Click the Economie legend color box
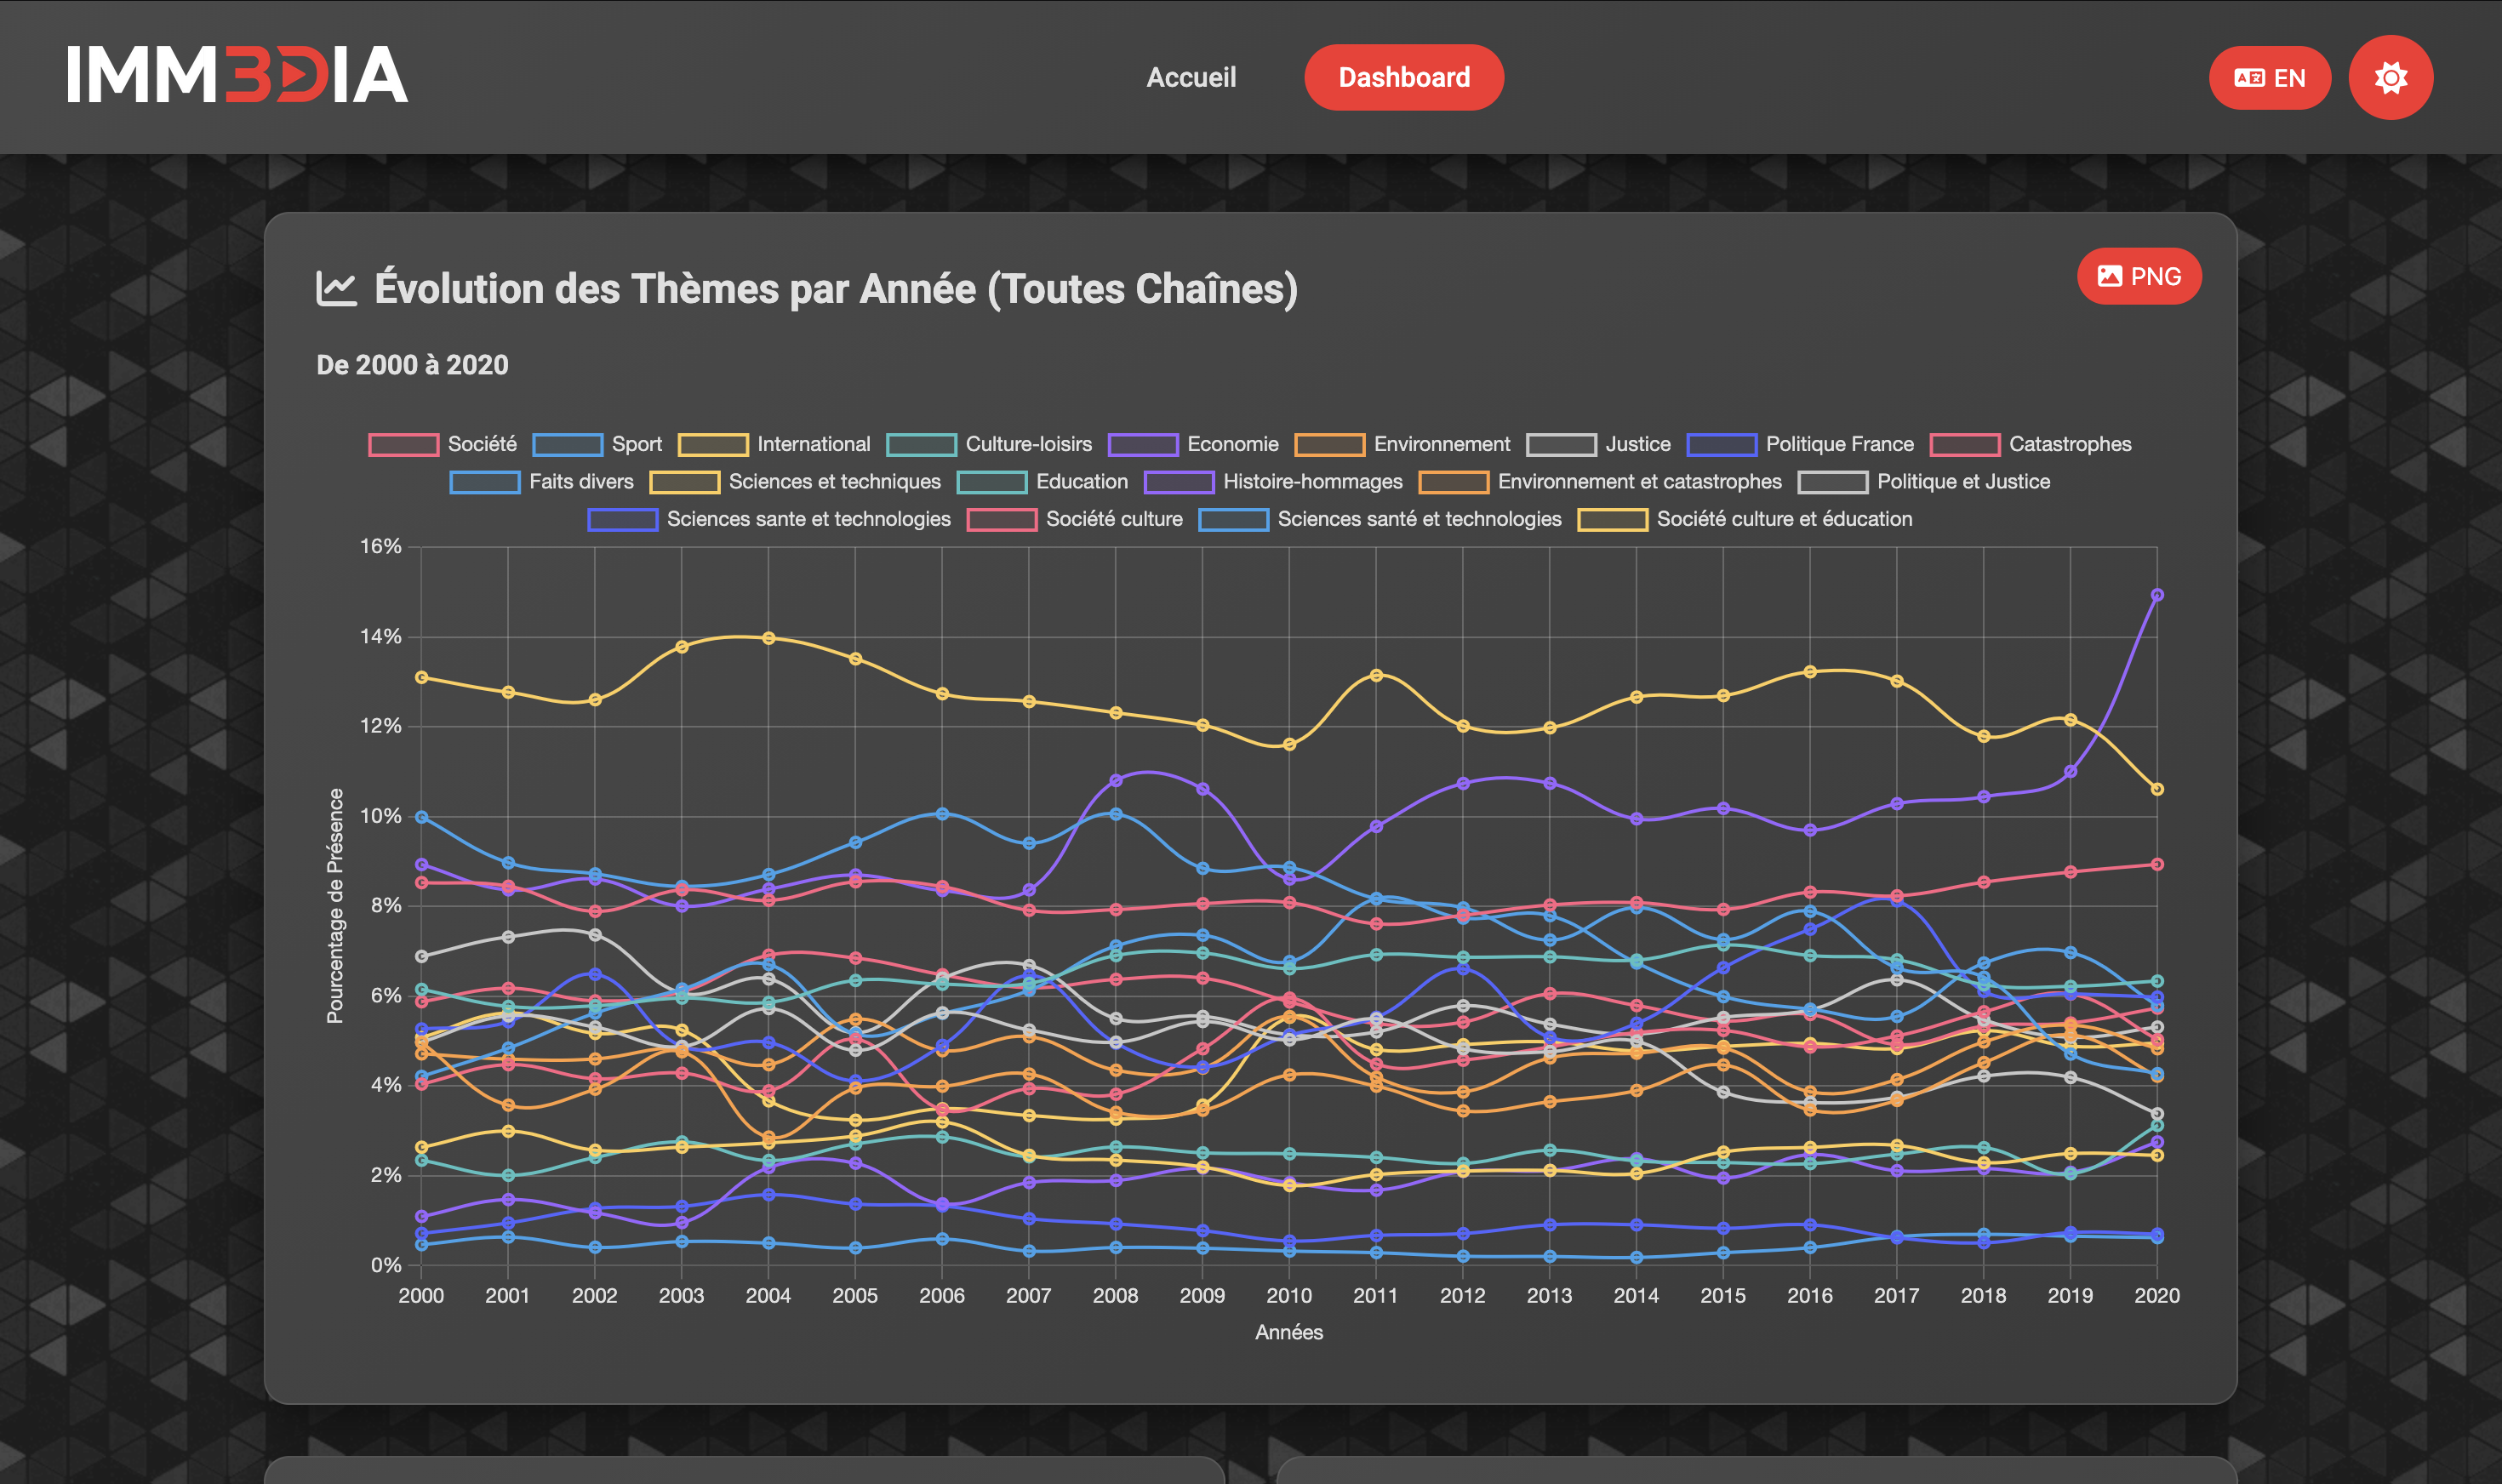The image size is (2502, 1484). pos(1142,445)
